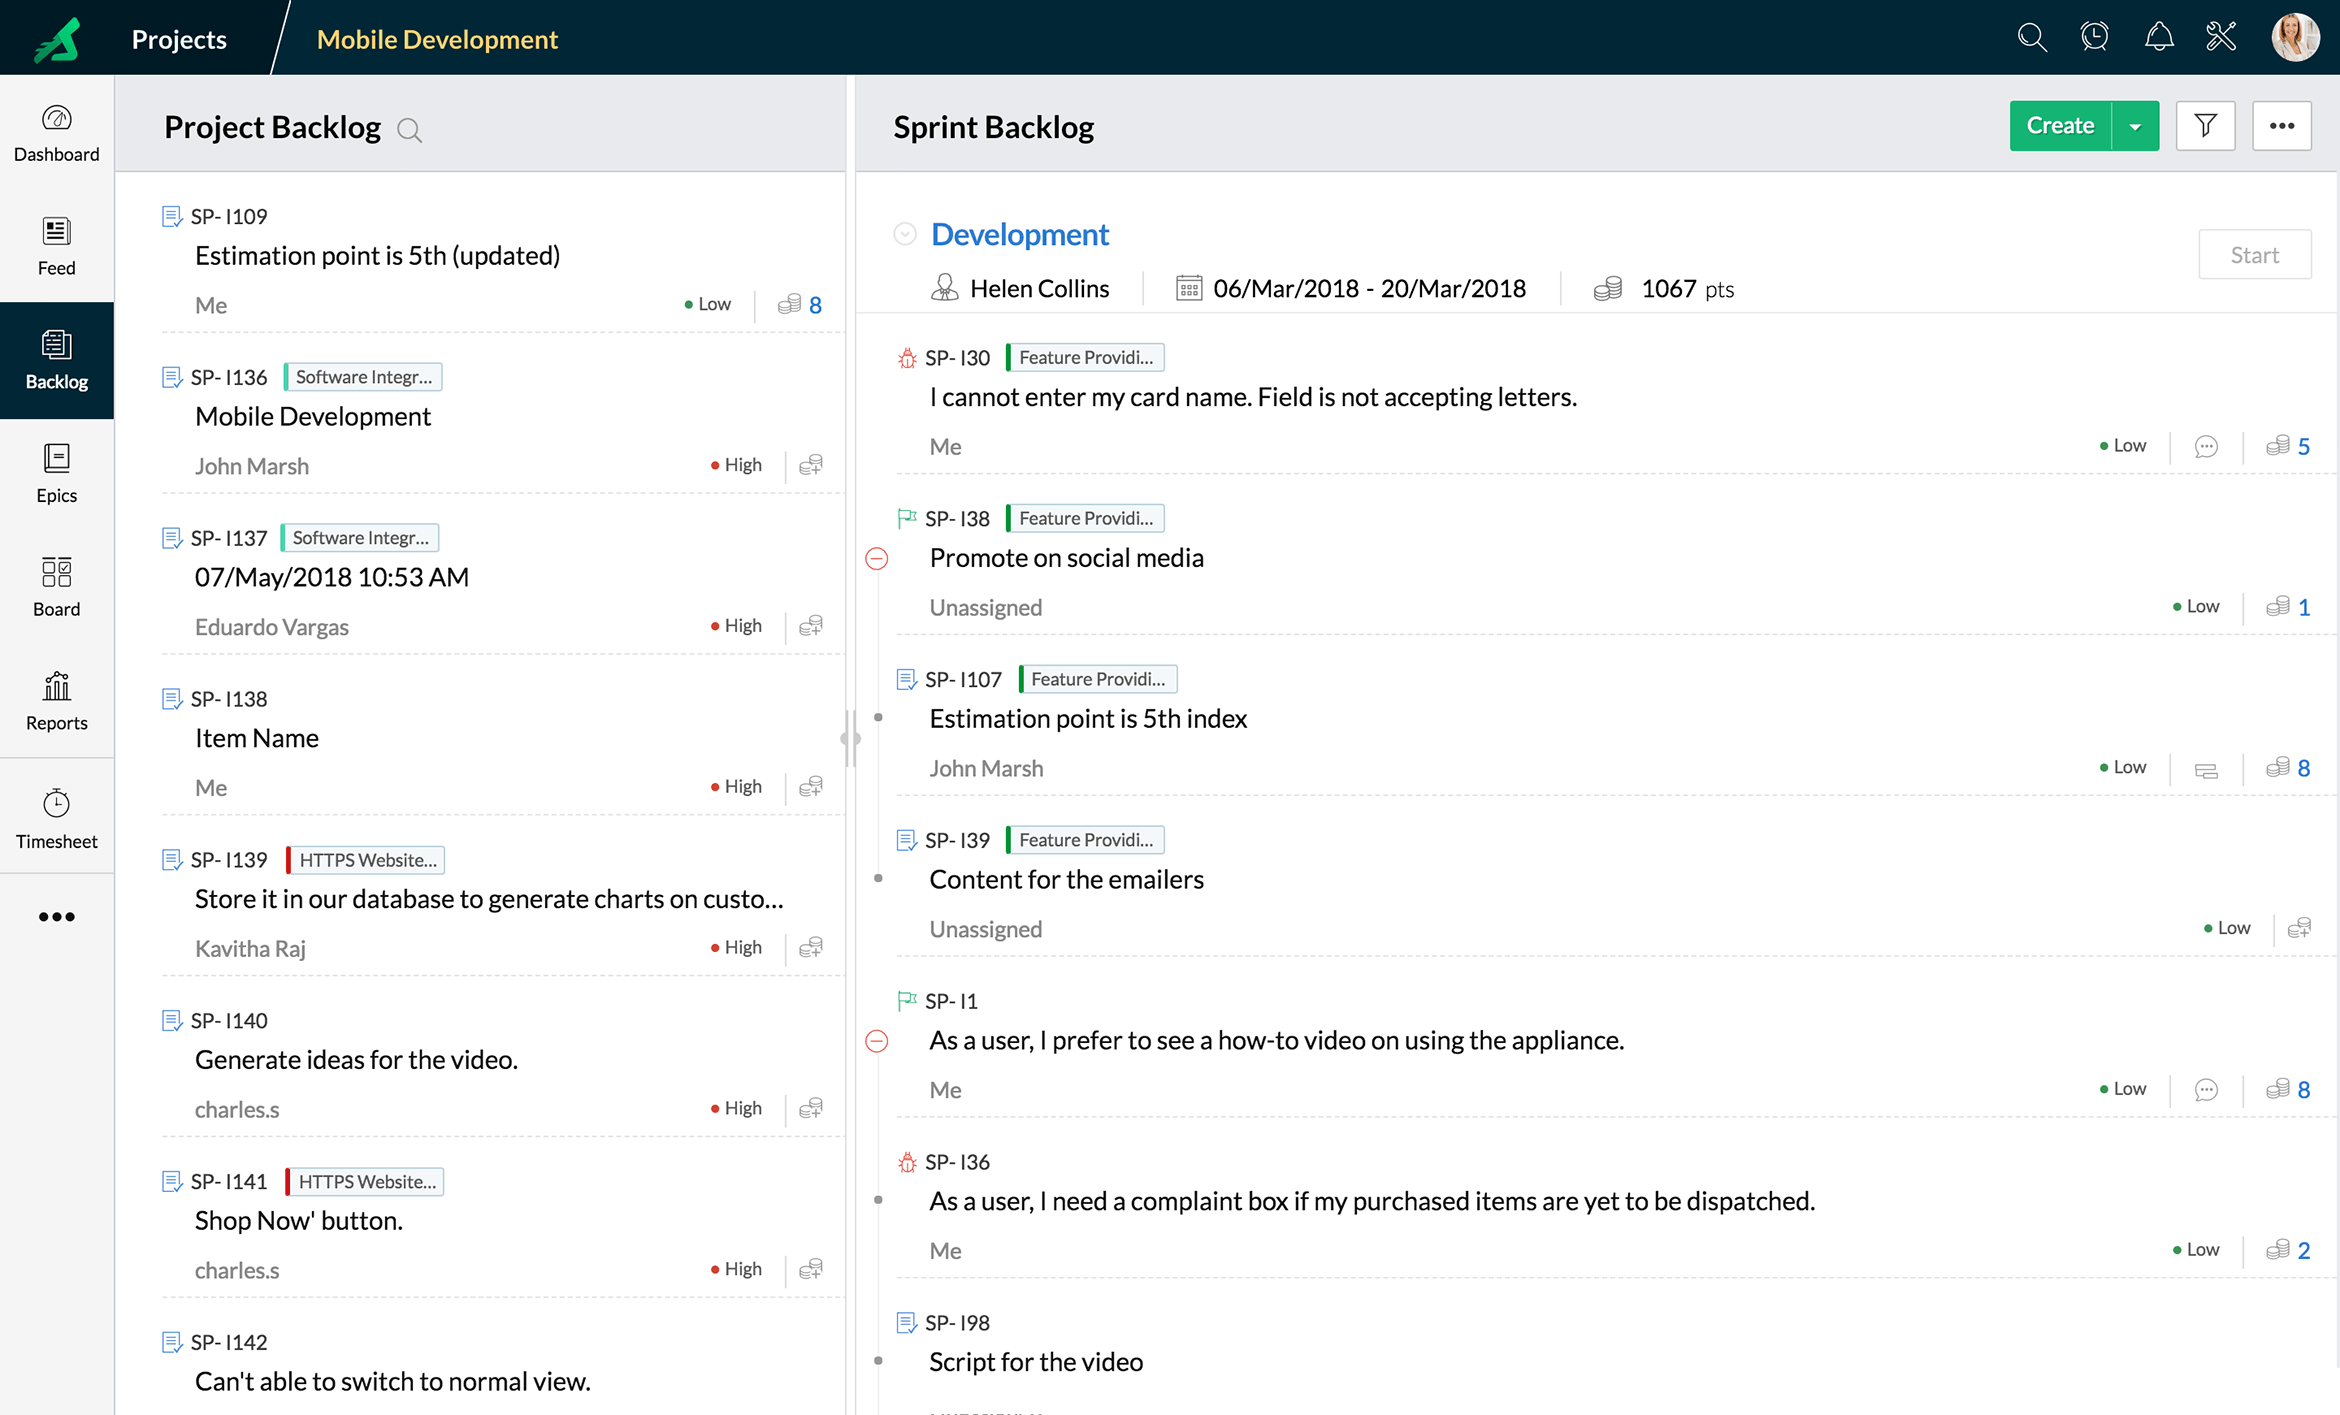The height and width of the screenshot is (1415, 2340).
Task: Change Low priority on Promote on social media
Action: click(2196, 606)
